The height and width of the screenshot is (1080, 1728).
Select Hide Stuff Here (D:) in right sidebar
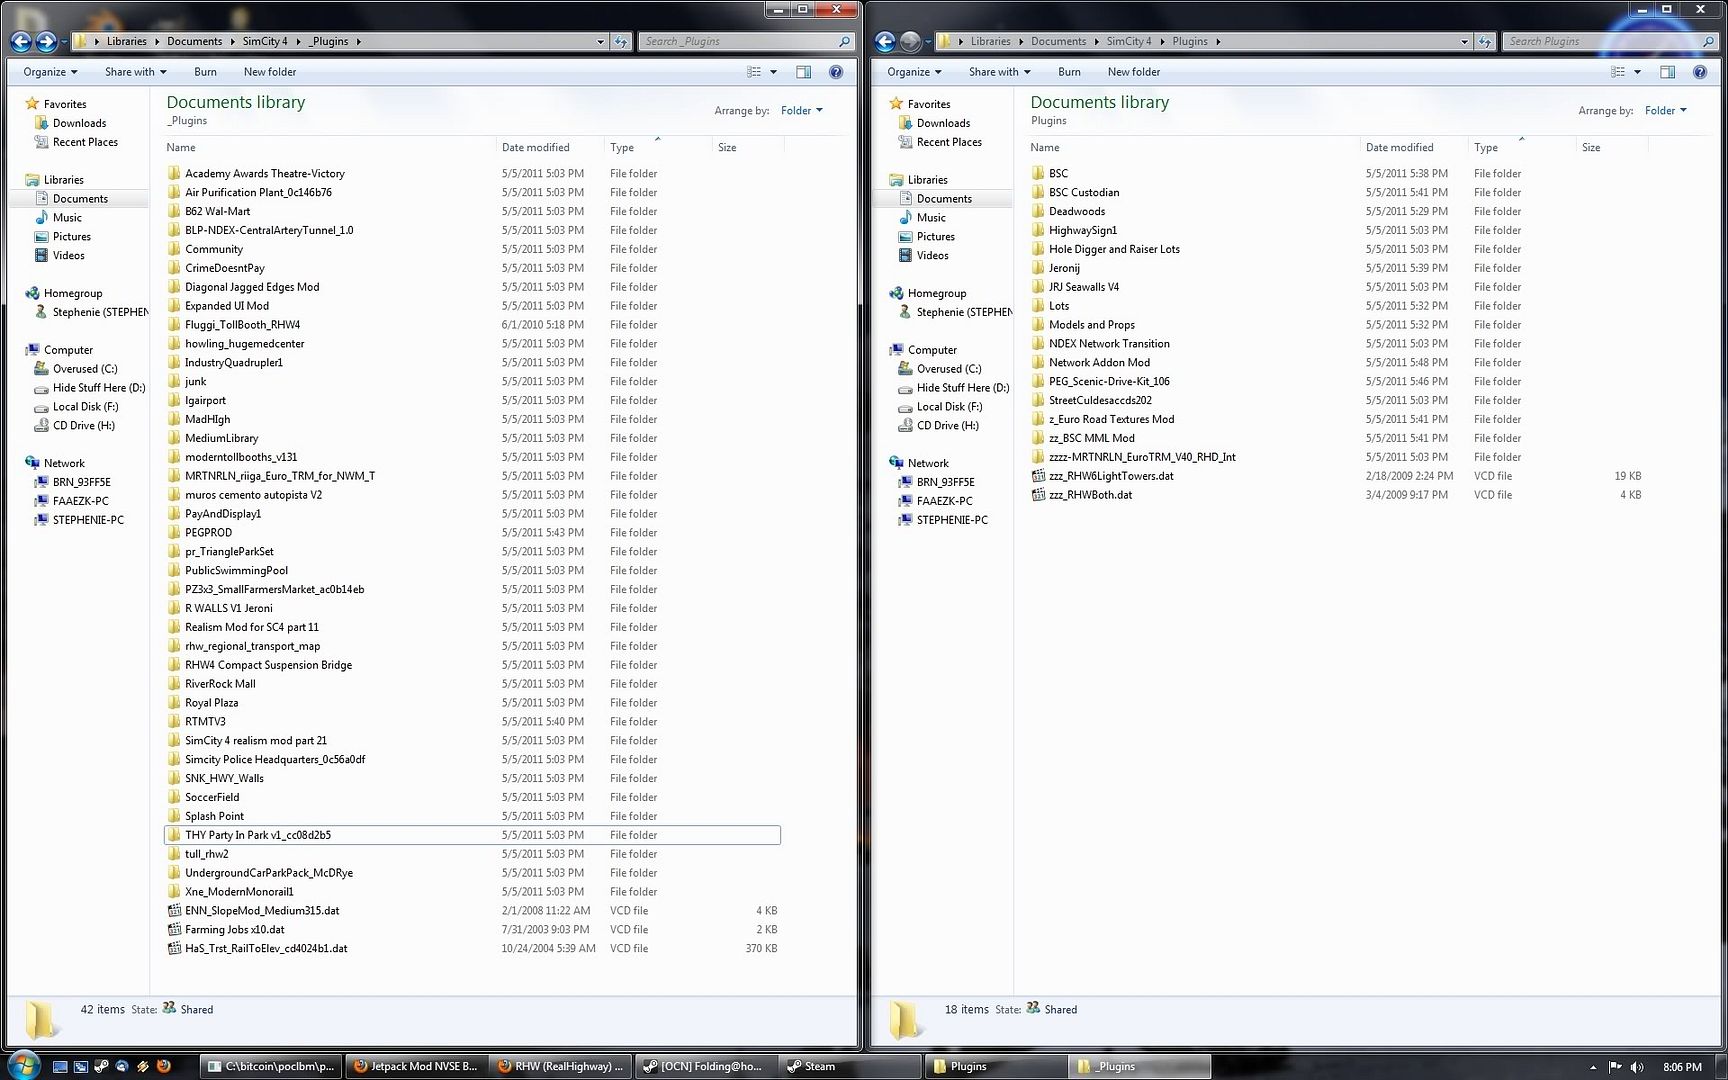962,387
